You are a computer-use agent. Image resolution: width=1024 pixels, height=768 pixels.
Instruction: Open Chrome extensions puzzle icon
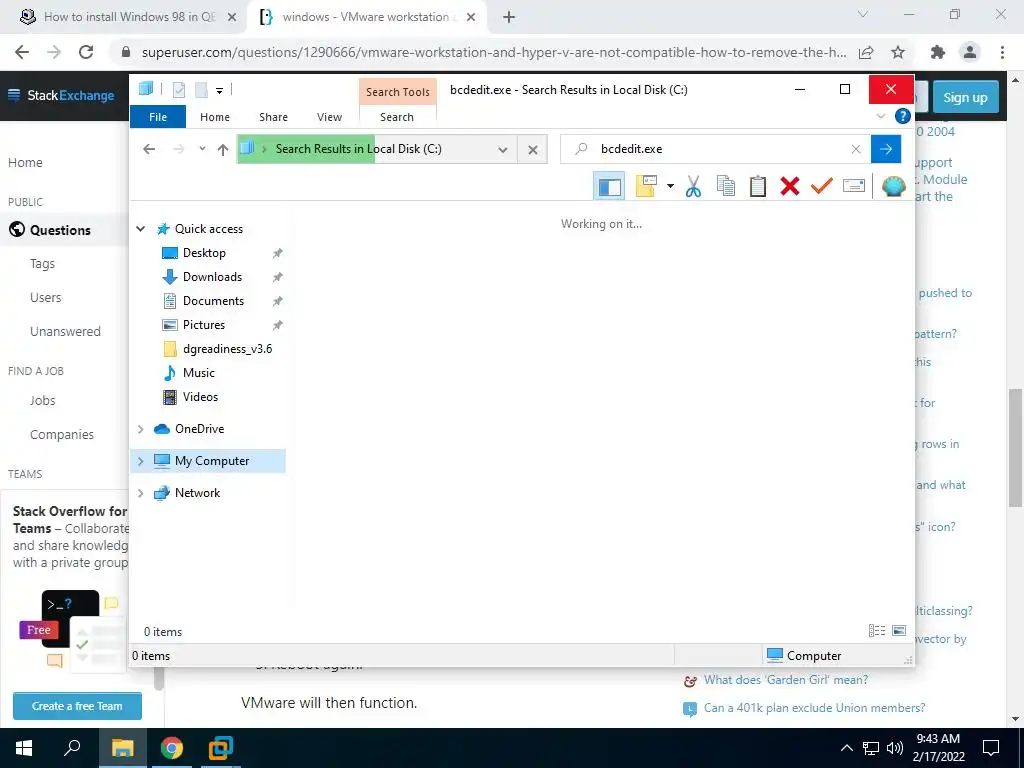pyautogui.click(x=938, y=52)
